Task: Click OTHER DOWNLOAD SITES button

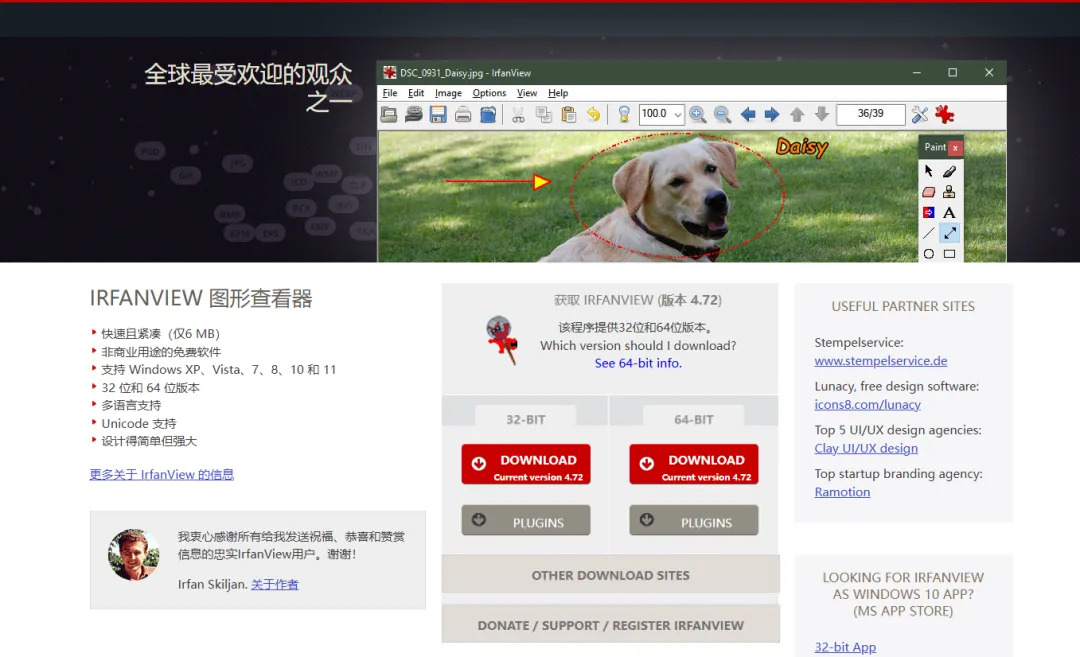Action: click(610, 574)
